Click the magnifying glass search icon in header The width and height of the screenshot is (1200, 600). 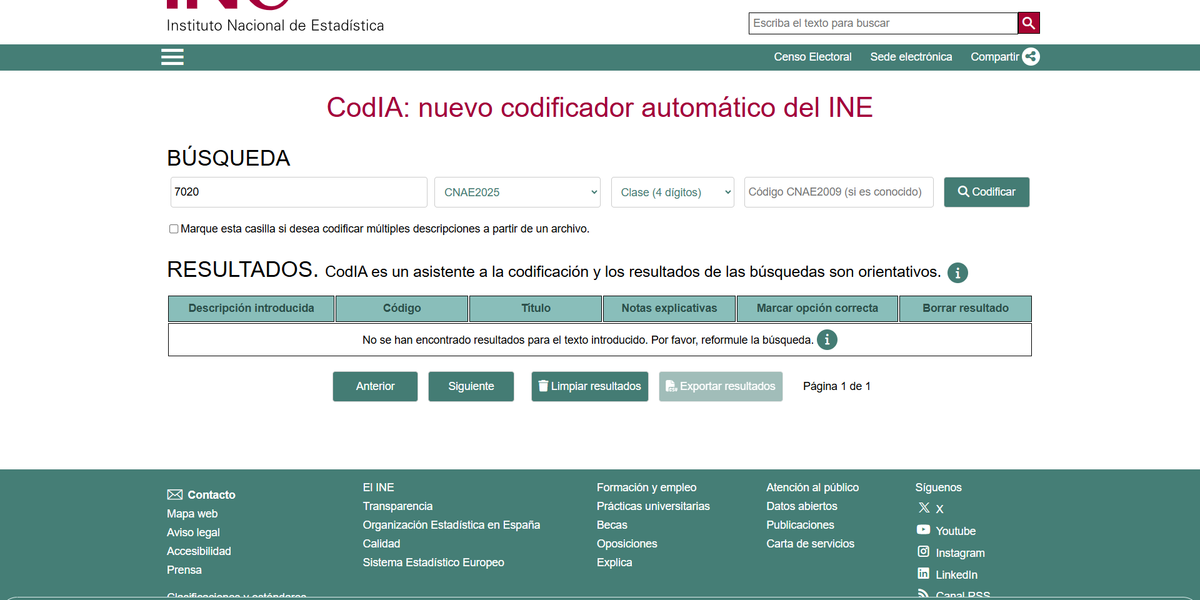[1028, 22]
